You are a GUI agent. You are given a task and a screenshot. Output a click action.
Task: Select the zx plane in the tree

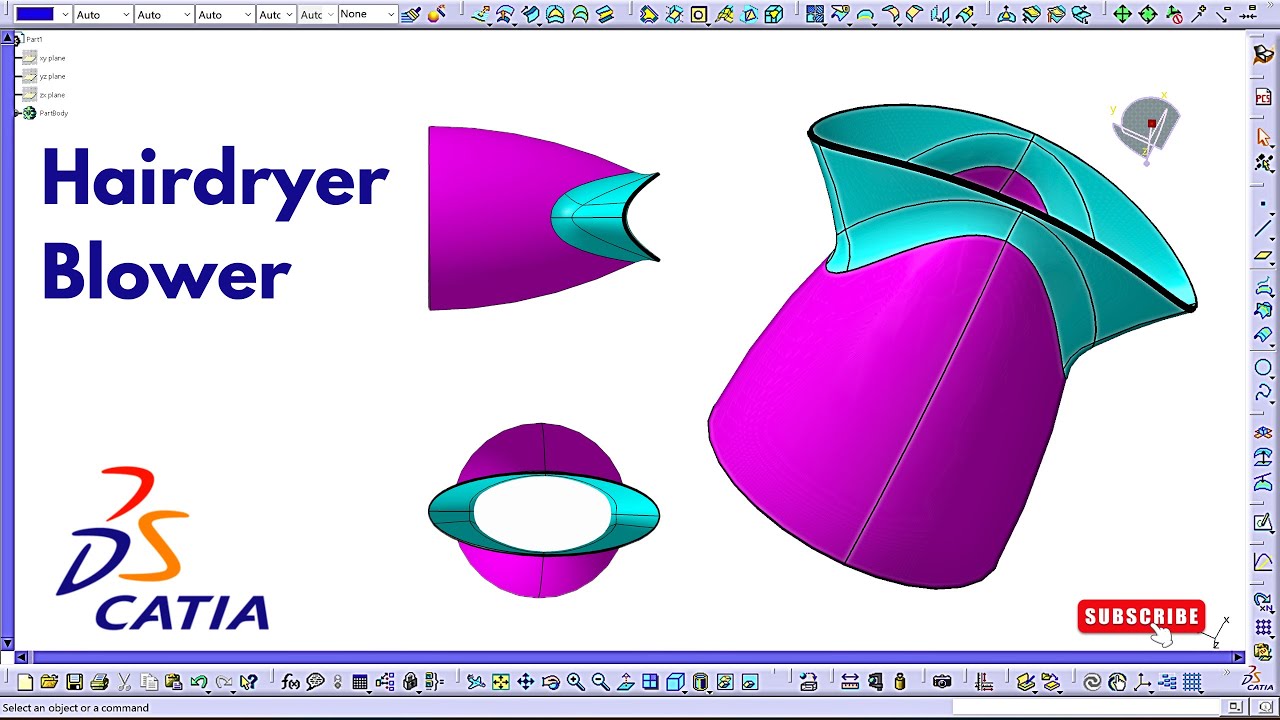[52, 95]
